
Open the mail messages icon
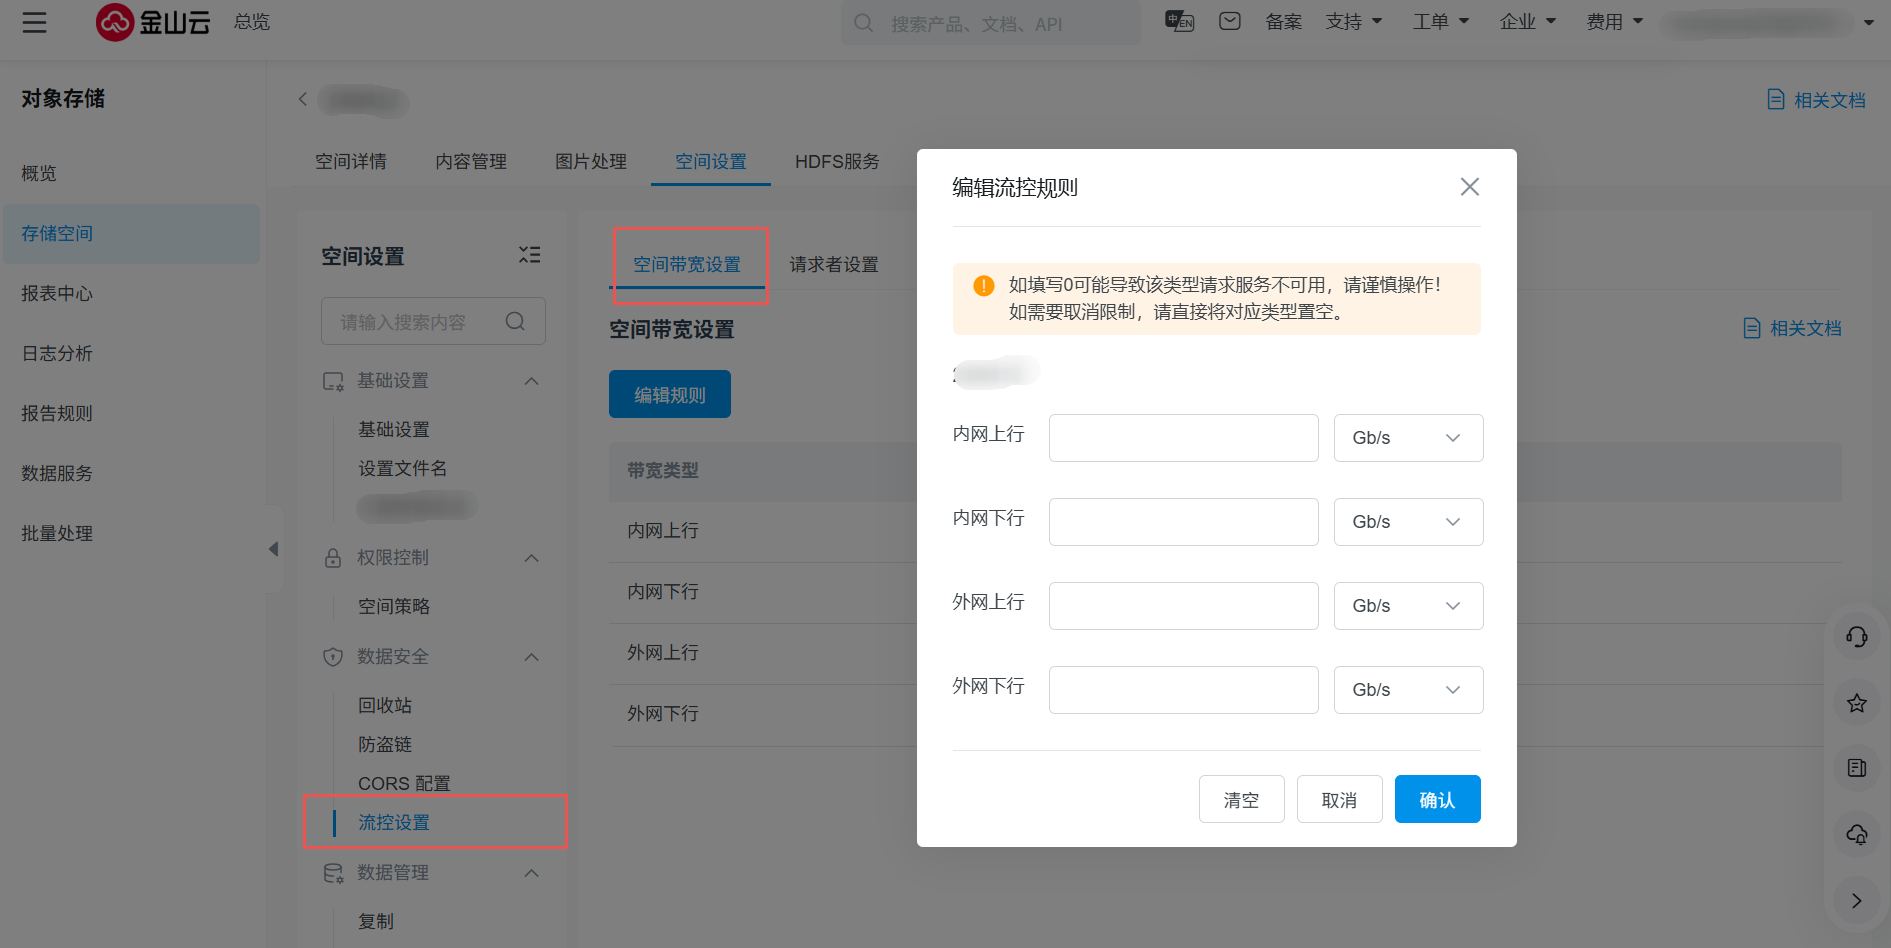click(x=1229, y=21)
